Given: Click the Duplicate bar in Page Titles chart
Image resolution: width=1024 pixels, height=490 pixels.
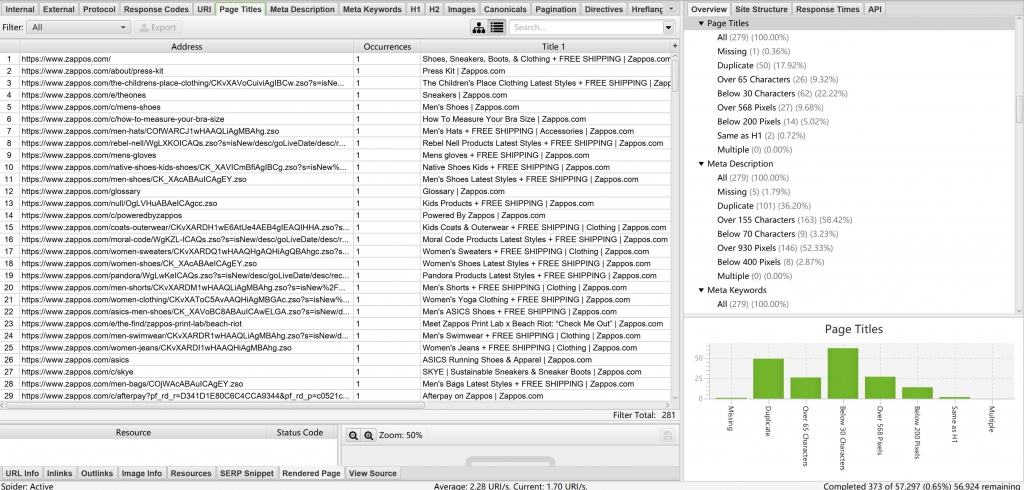Looking at the screenshot, I should point(768,378).
